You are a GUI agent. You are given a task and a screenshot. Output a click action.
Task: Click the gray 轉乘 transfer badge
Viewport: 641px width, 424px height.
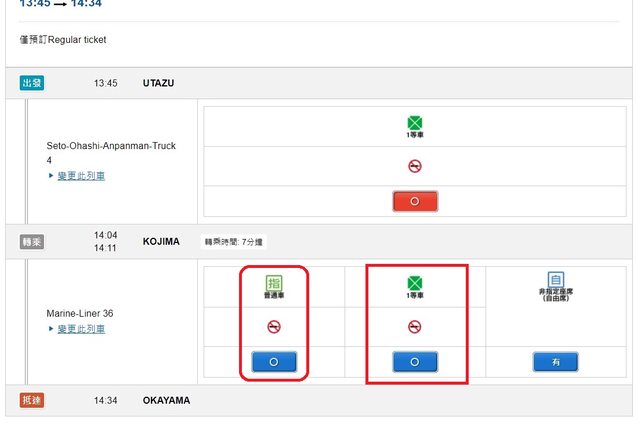(32, 242)
